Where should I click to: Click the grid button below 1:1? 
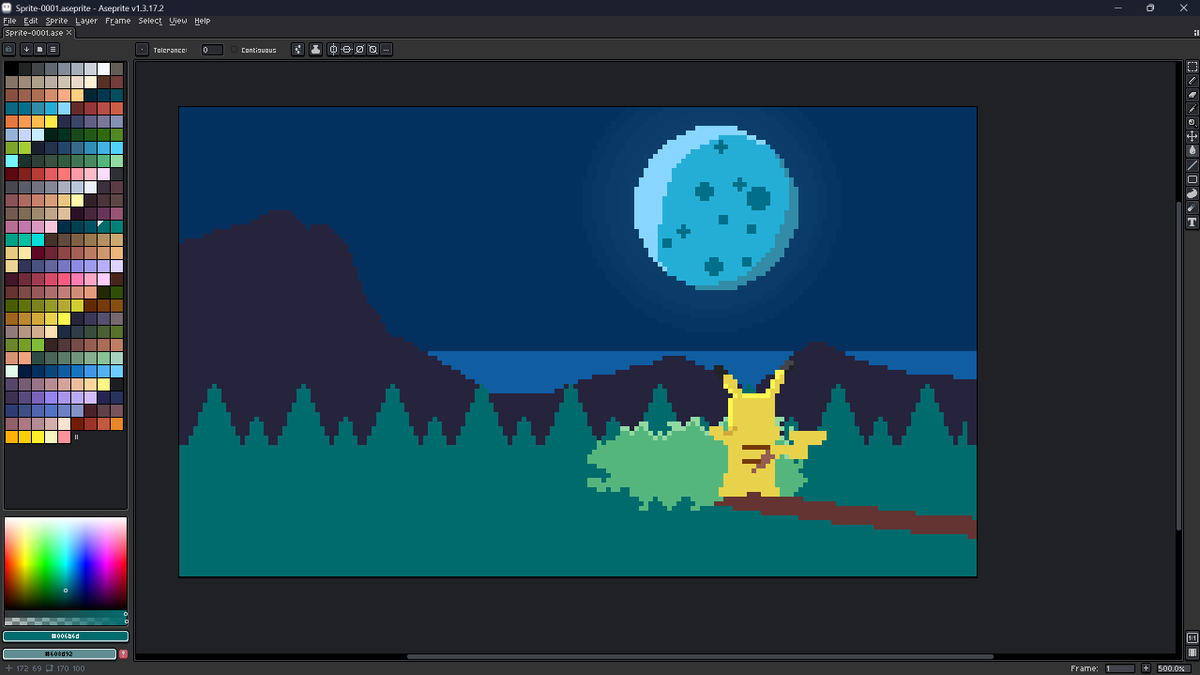[x=1192, y=652]
